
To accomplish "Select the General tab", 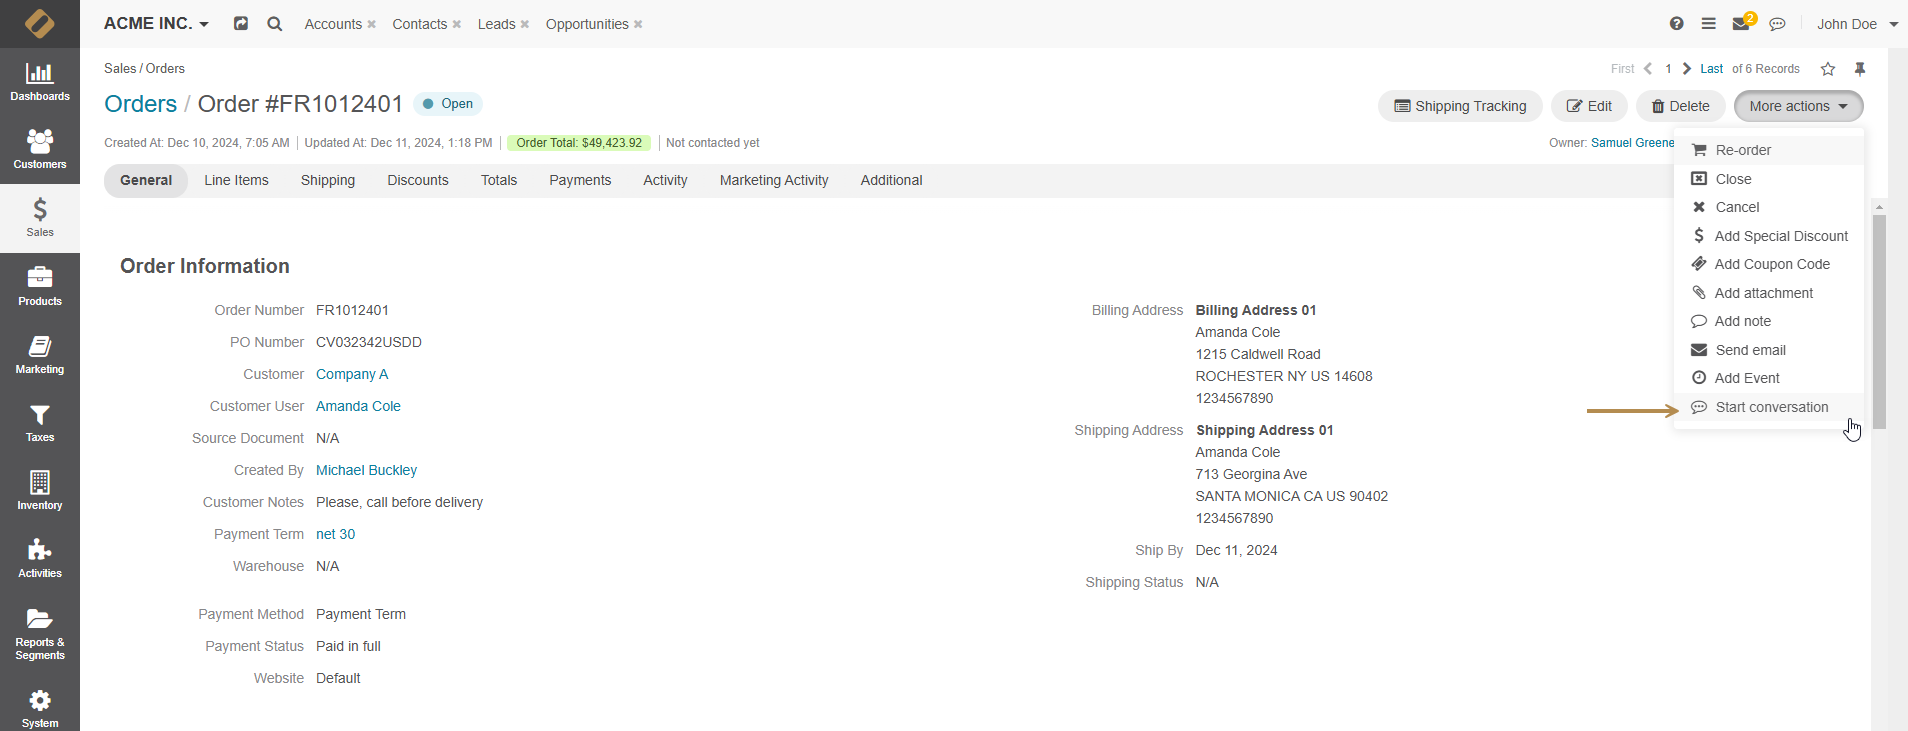I will click(x=146, y=180).
